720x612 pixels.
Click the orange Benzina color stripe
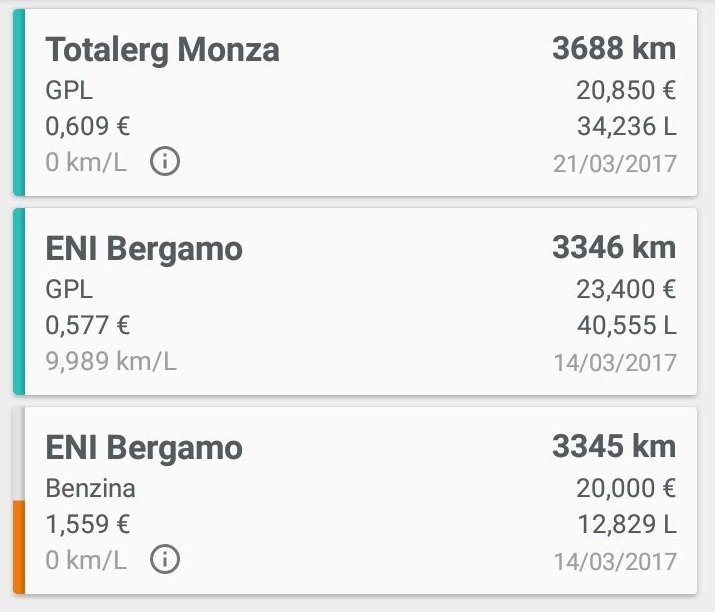tap(19, 547)
